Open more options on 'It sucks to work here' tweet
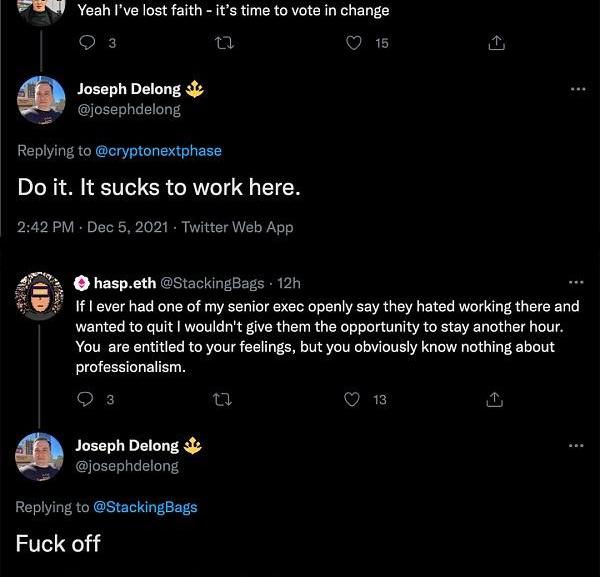This screenshot has height=577, width=600. pyautogui.click(x=578, y=89)
